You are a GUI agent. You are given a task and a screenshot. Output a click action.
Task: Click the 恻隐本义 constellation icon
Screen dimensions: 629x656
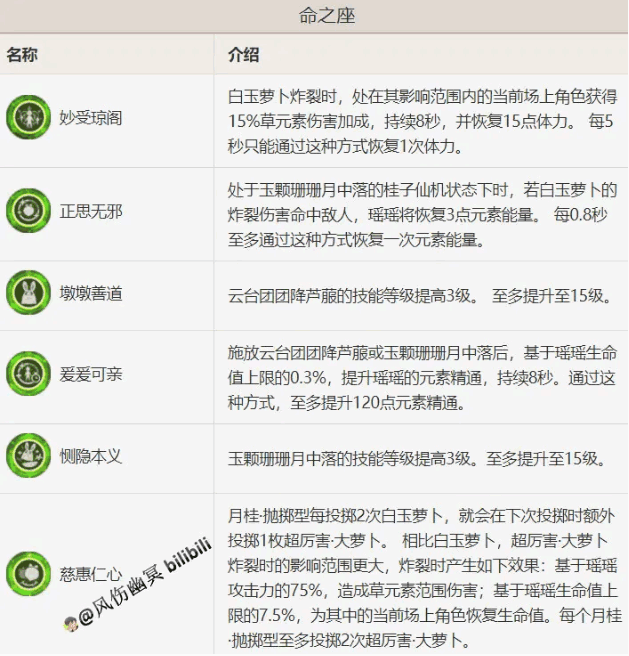pyautogui.click(x=28, y=456)
